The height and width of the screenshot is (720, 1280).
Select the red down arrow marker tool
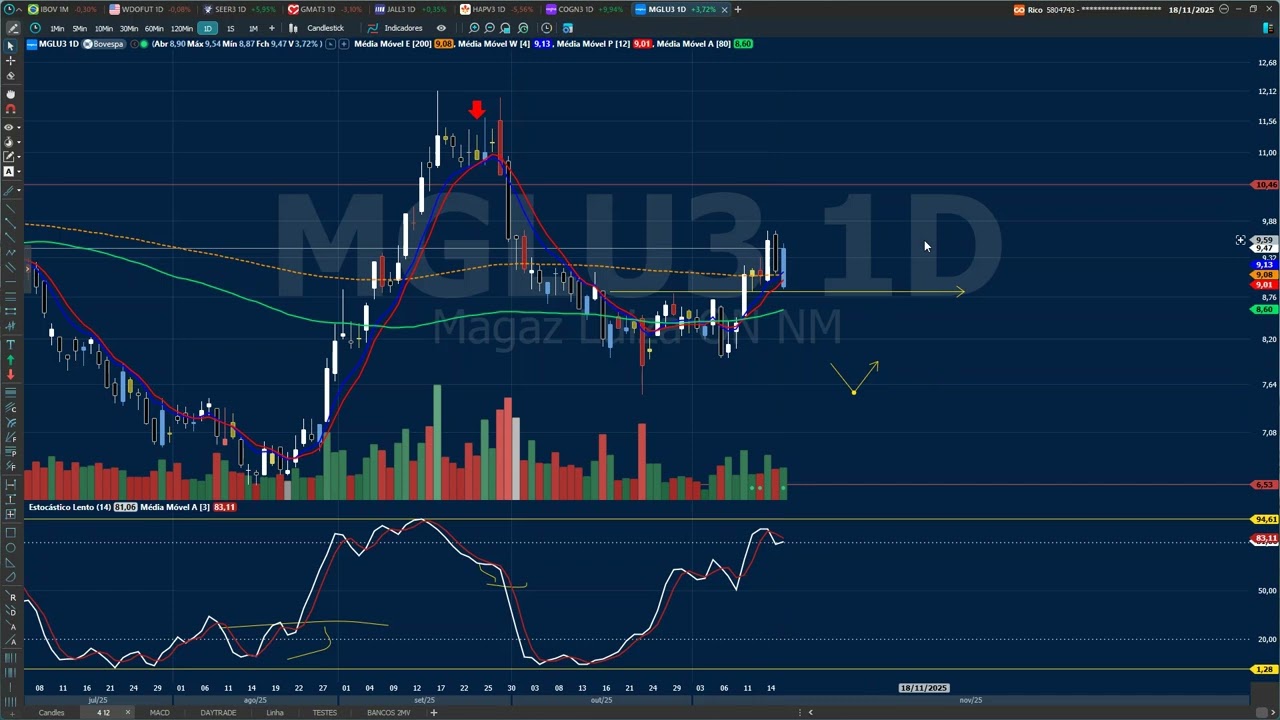[11, 374]
